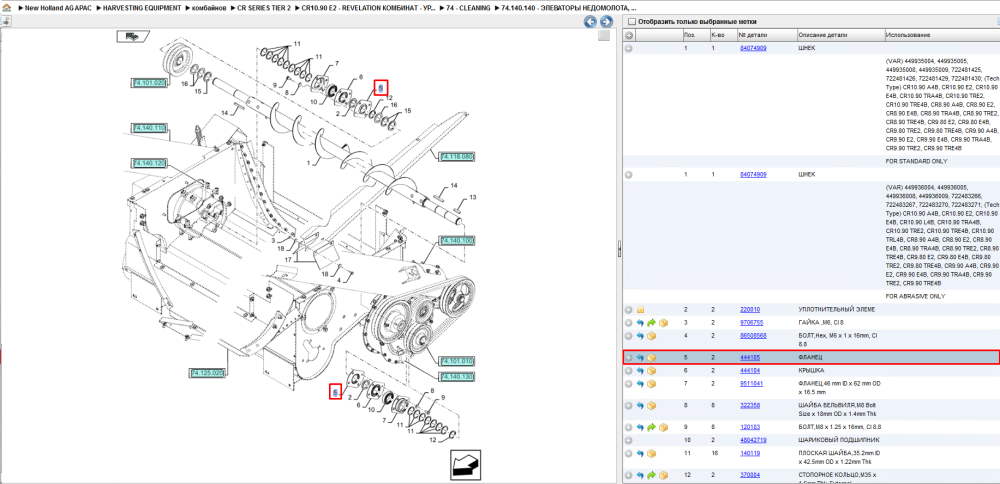Click the blue arrow icon for 86508568

(641, 335)
